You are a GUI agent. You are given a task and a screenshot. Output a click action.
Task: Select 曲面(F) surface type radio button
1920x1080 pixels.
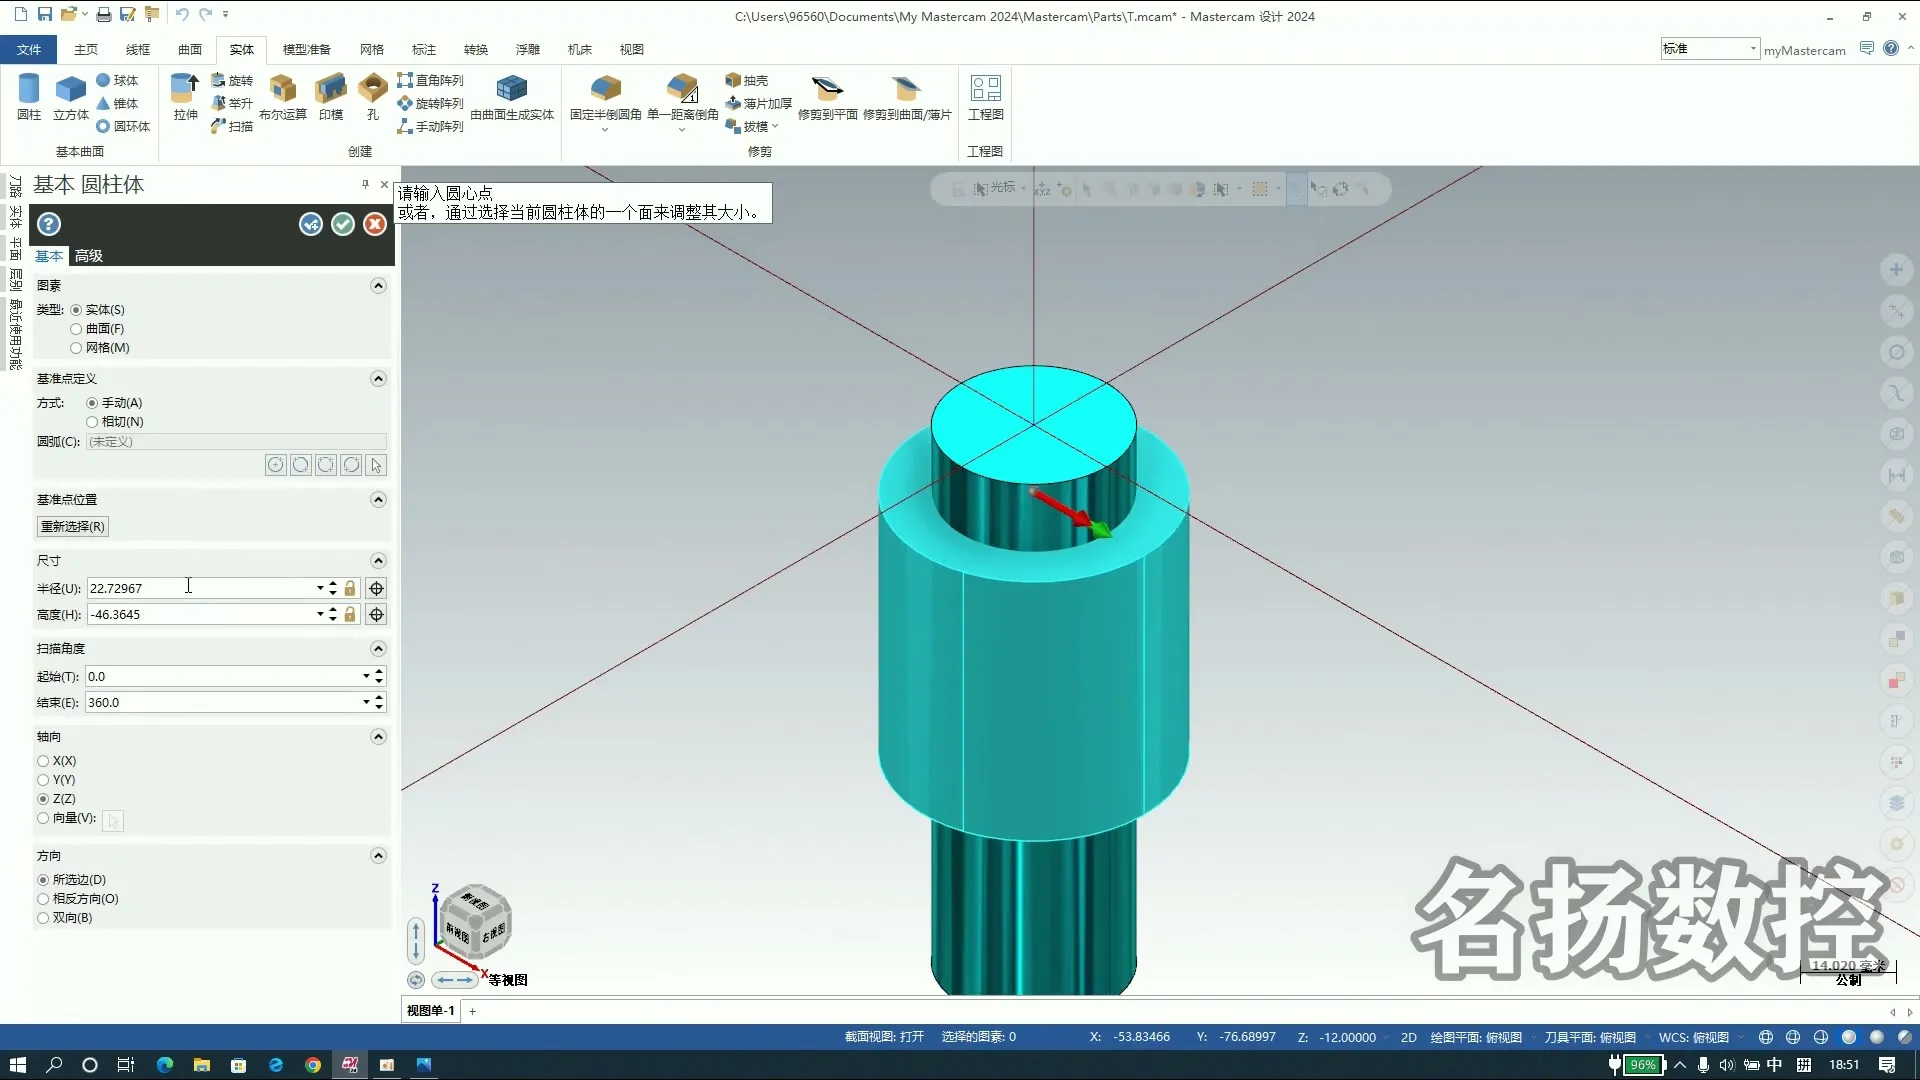click(76, 329)
